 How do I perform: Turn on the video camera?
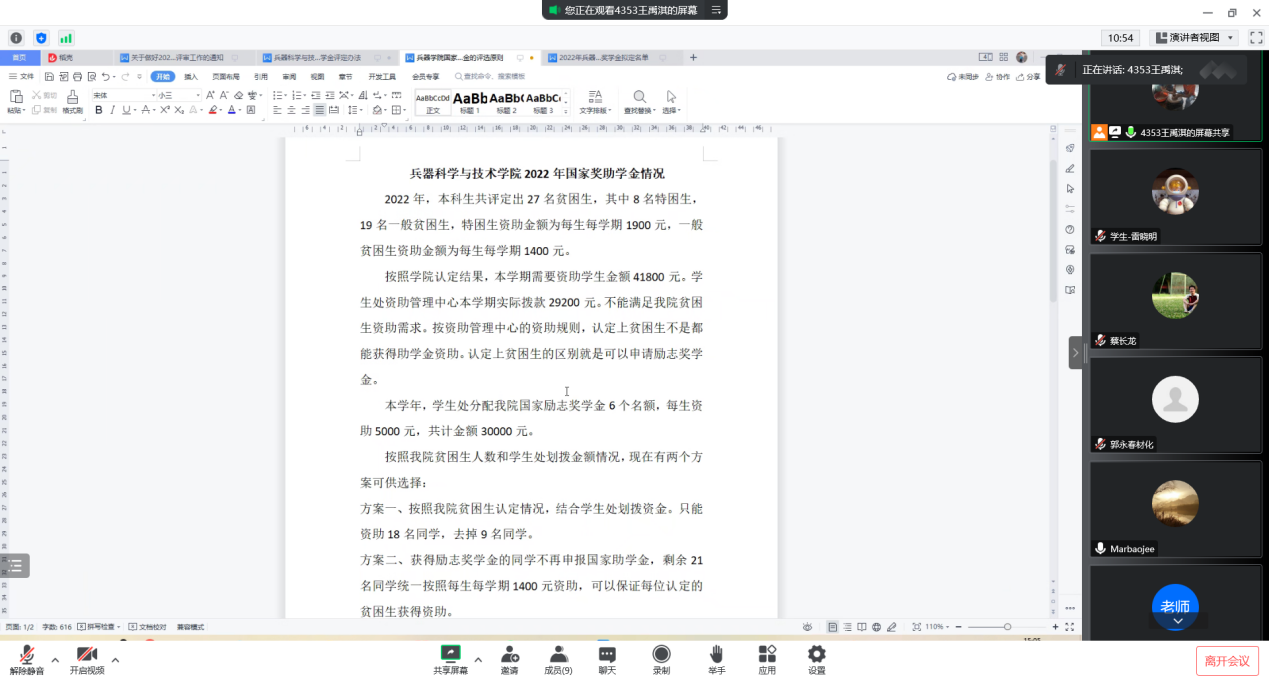pos(87,657)
